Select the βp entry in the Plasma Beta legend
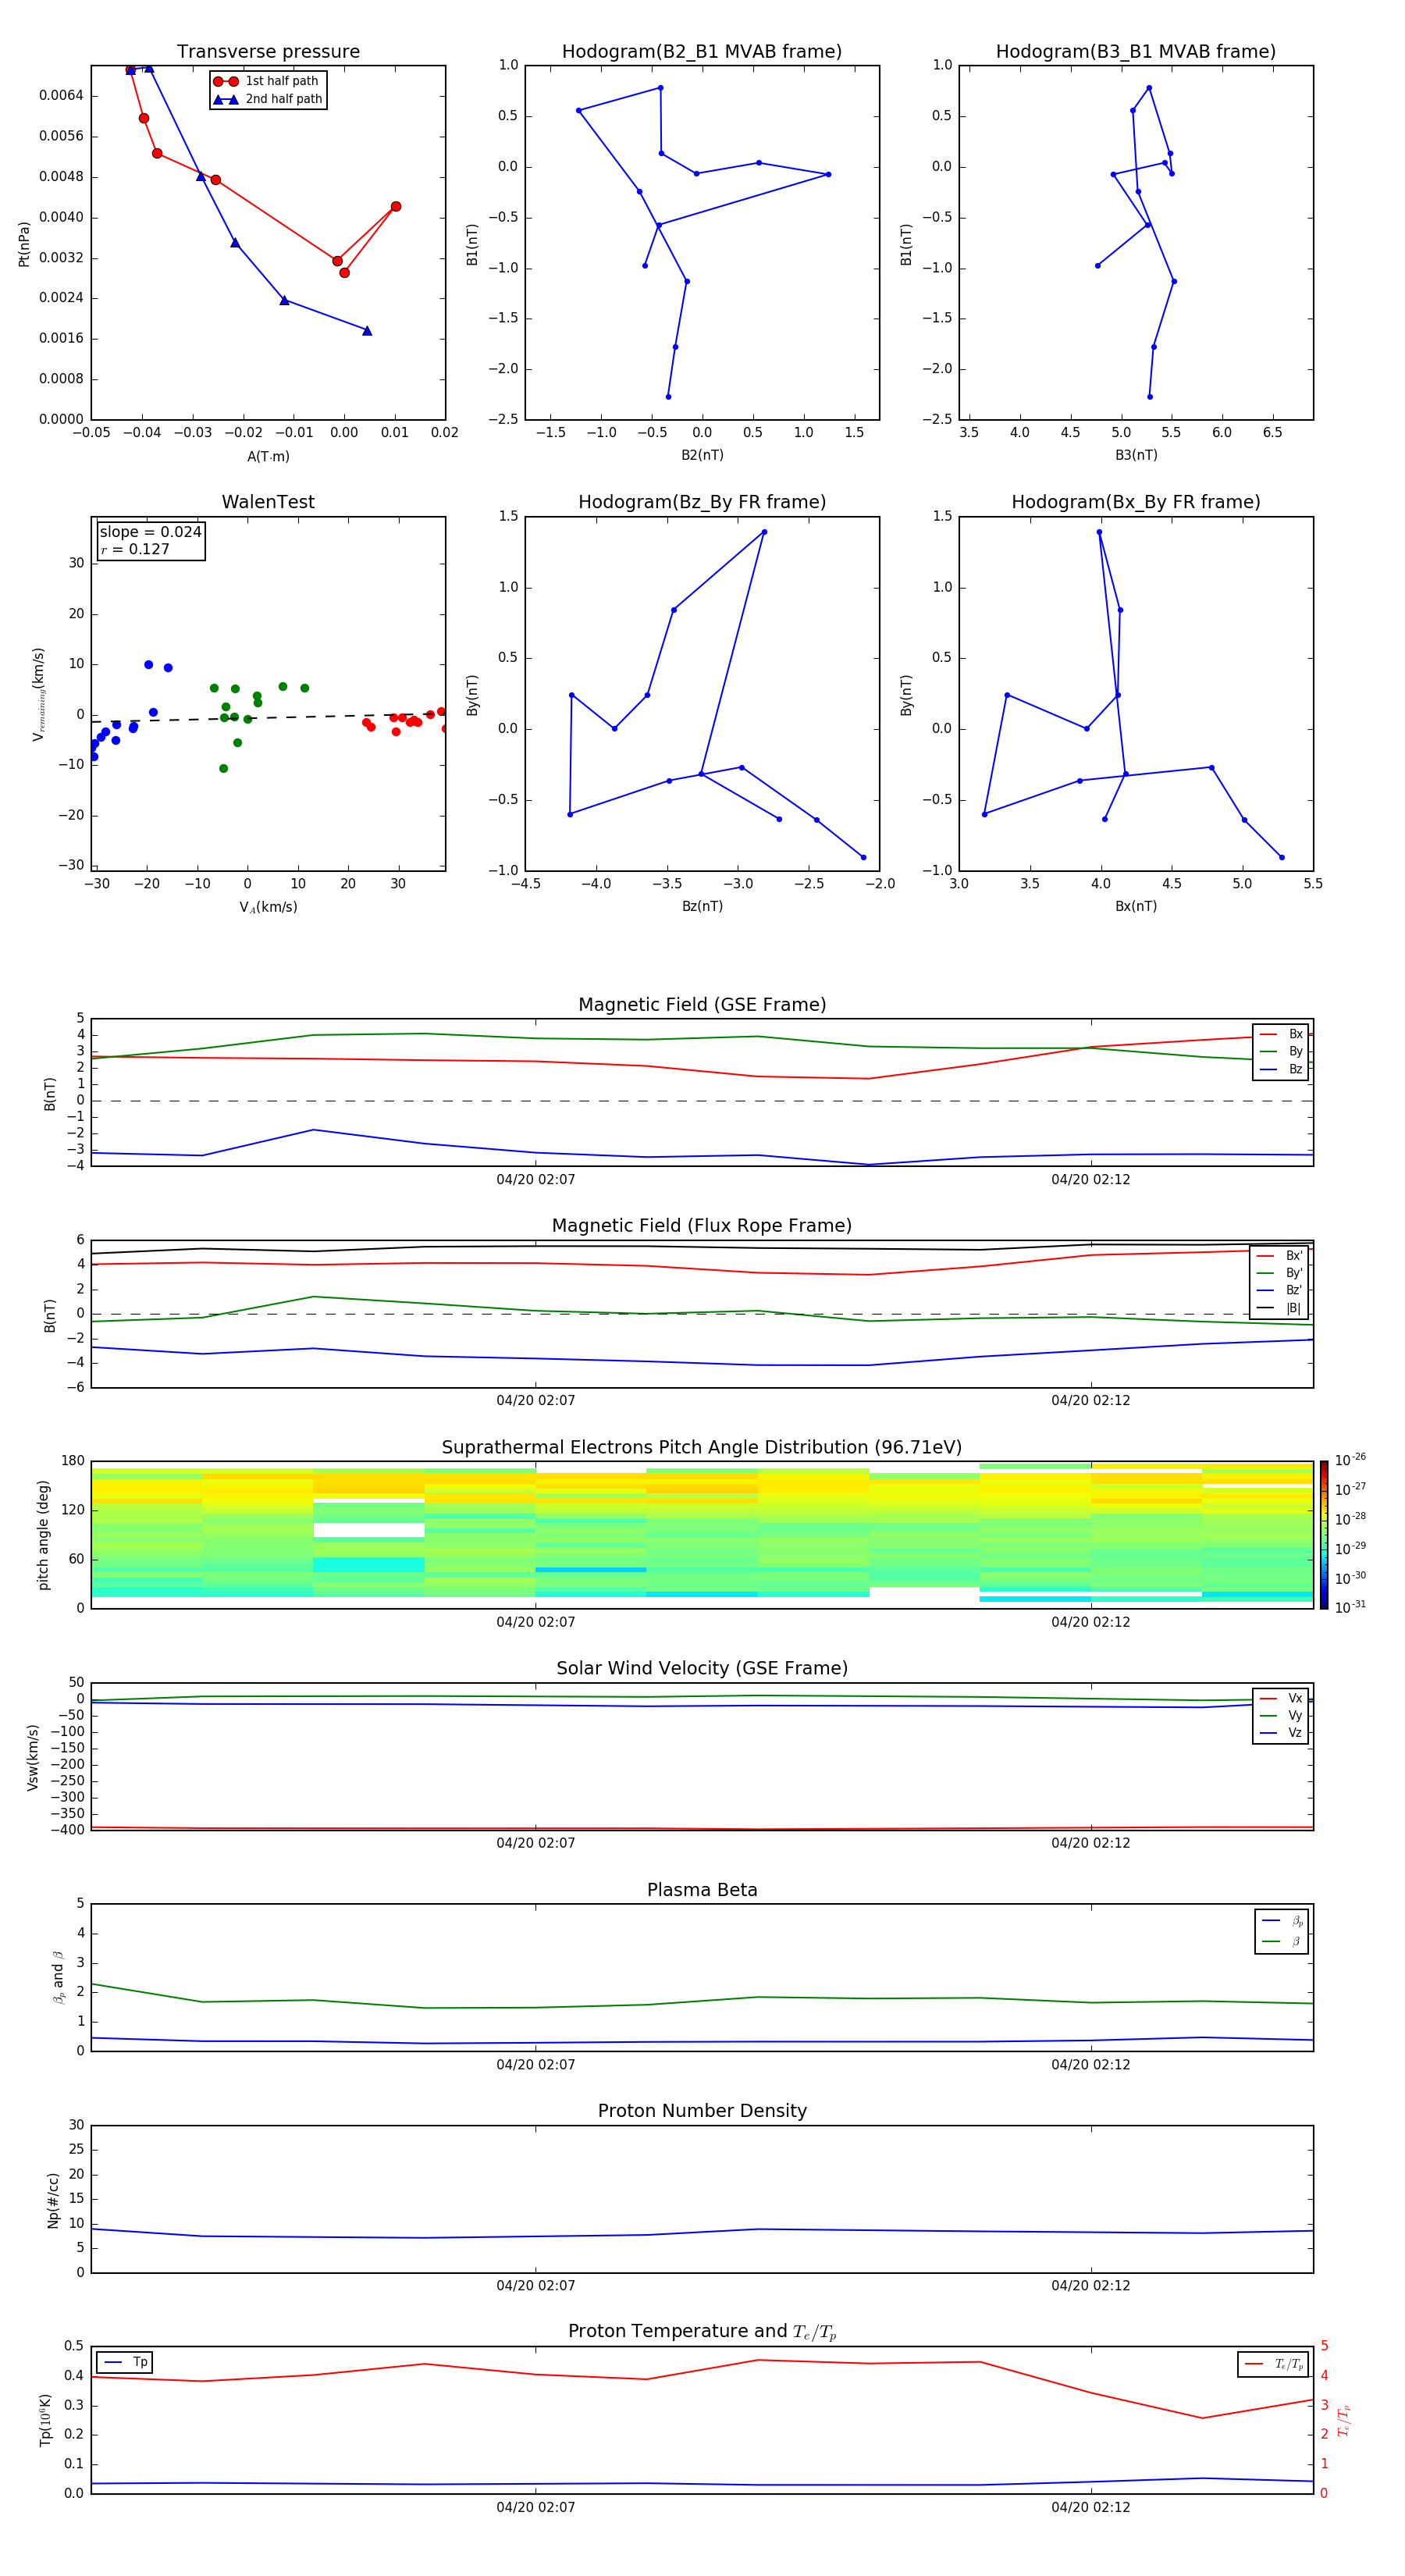 coord(1282,1920)
